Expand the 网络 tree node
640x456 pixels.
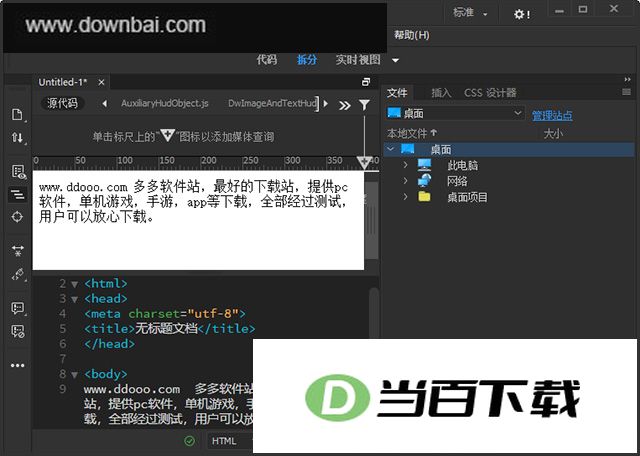(x=405, y=181)
